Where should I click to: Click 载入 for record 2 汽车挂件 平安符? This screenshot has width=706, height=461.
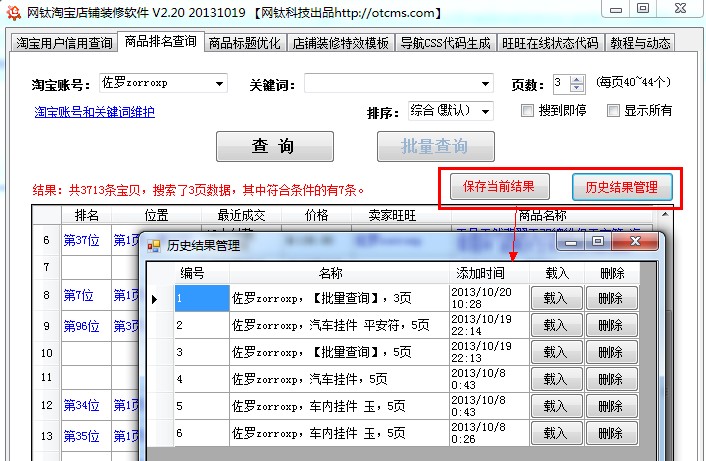point(557,325)
